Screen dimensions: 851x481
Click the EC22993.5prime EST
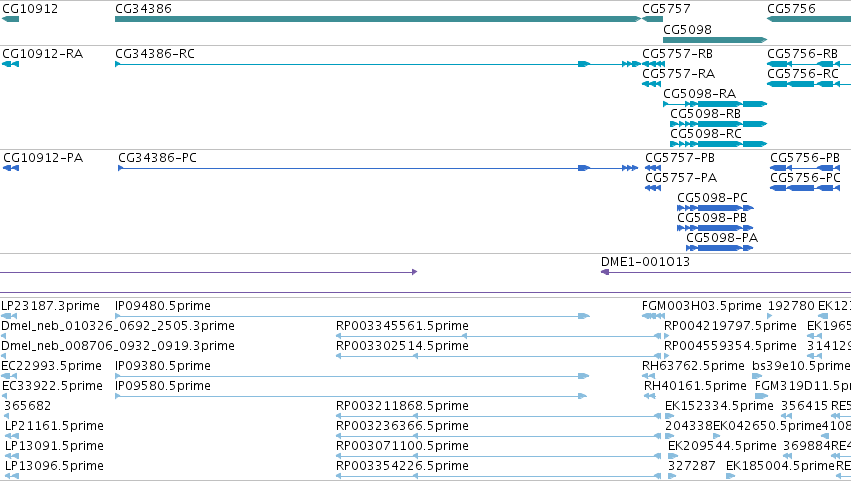[x=52, y=366]
